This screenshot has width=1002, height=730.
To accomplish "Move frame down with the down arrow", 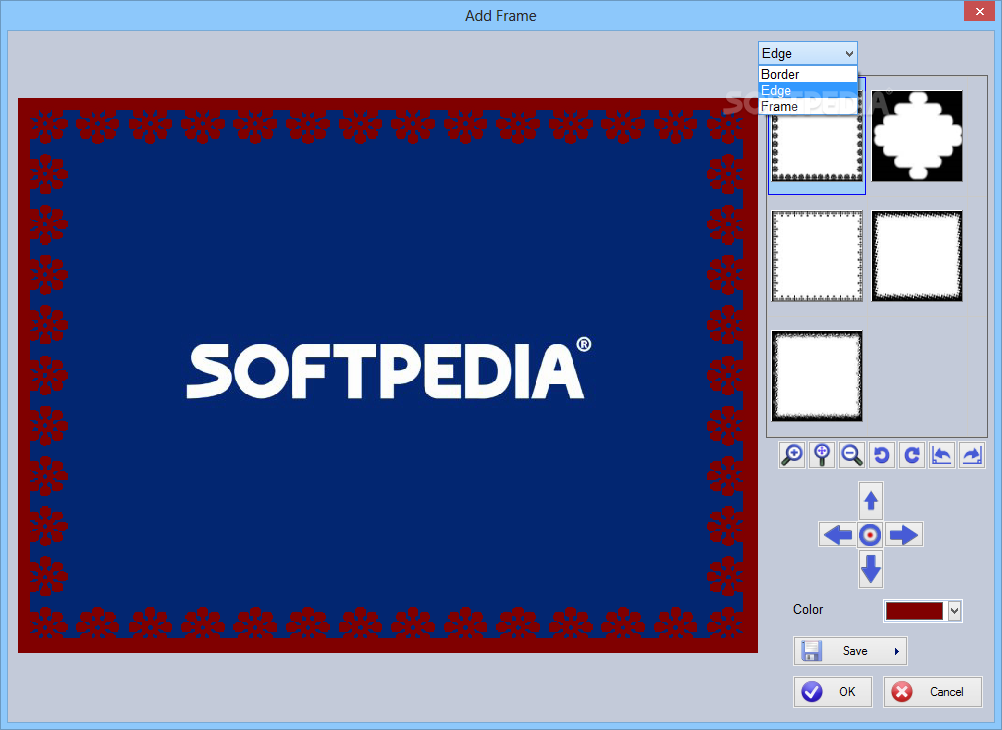I will [x=871, y=569].
